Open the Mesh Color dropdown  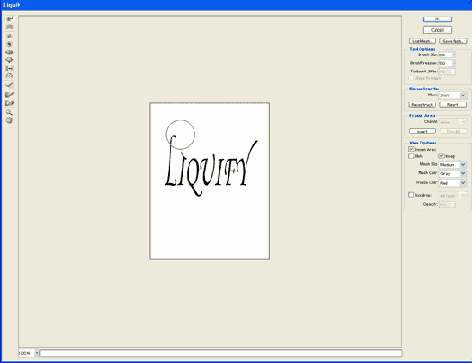[x=453, y=174]
